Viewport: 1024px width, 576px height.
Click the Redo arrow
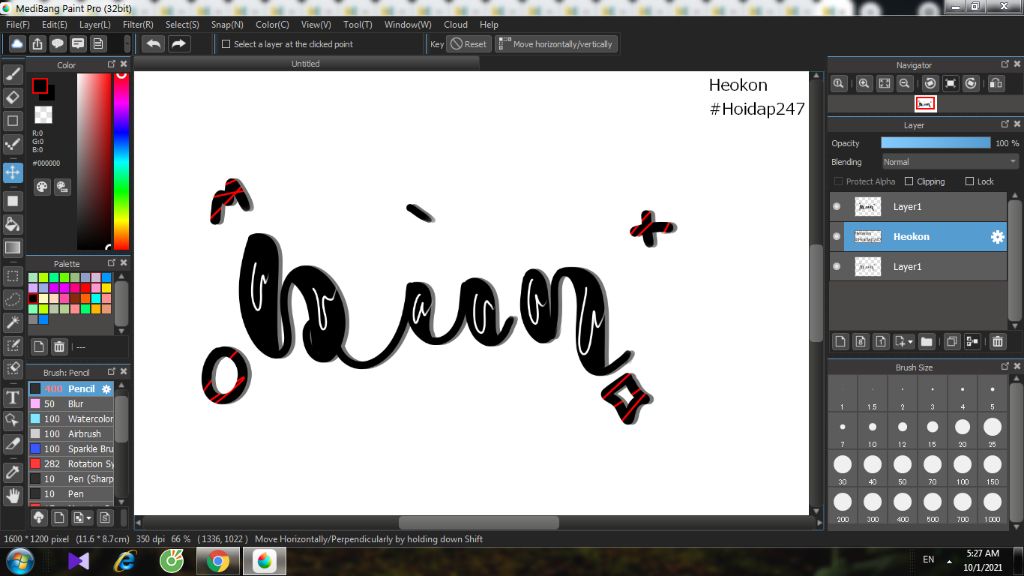tap(178, 44)
